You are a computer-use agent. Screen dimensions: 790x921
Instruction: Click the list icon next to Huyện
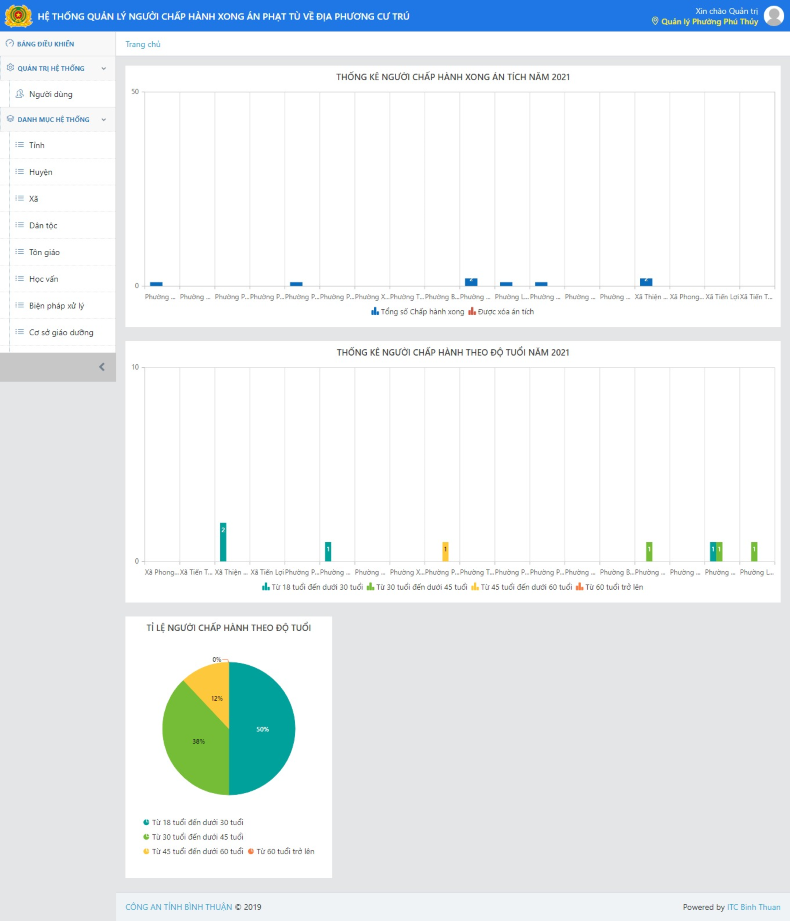coord(19,172)
